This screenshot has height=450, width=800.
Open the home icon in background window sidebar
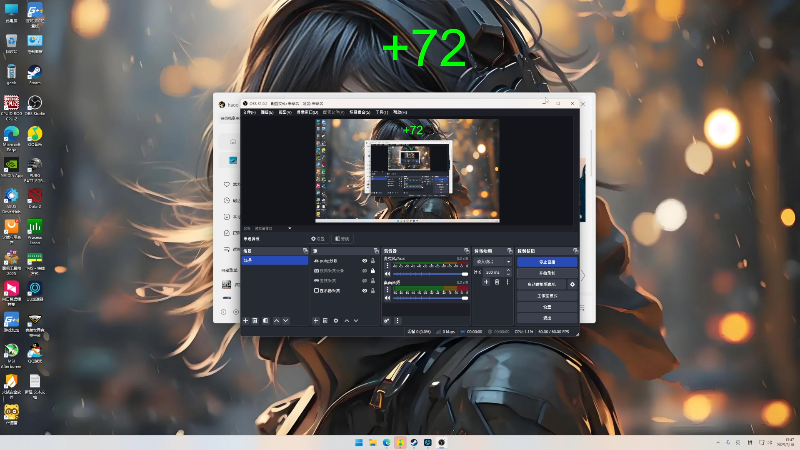(x=233, y=141)
